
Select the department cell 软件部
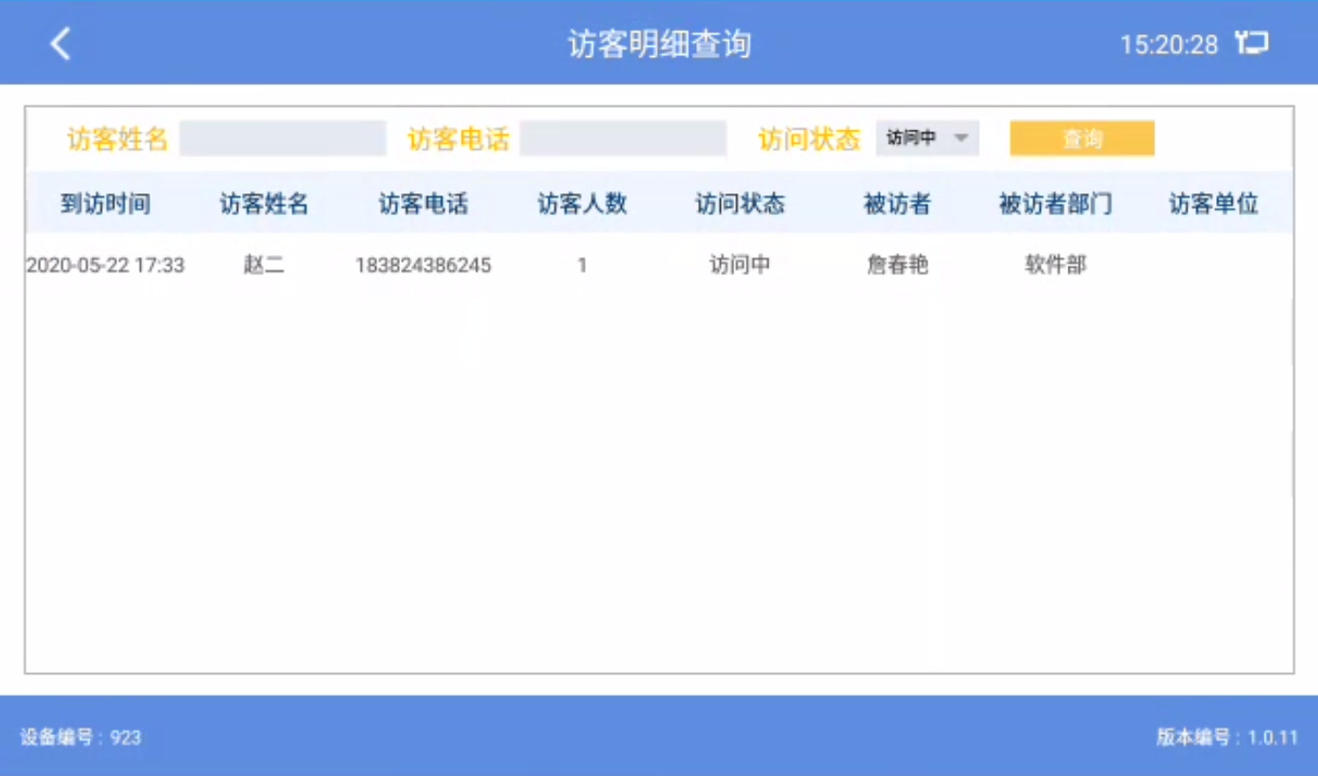tap(1056, 266)
